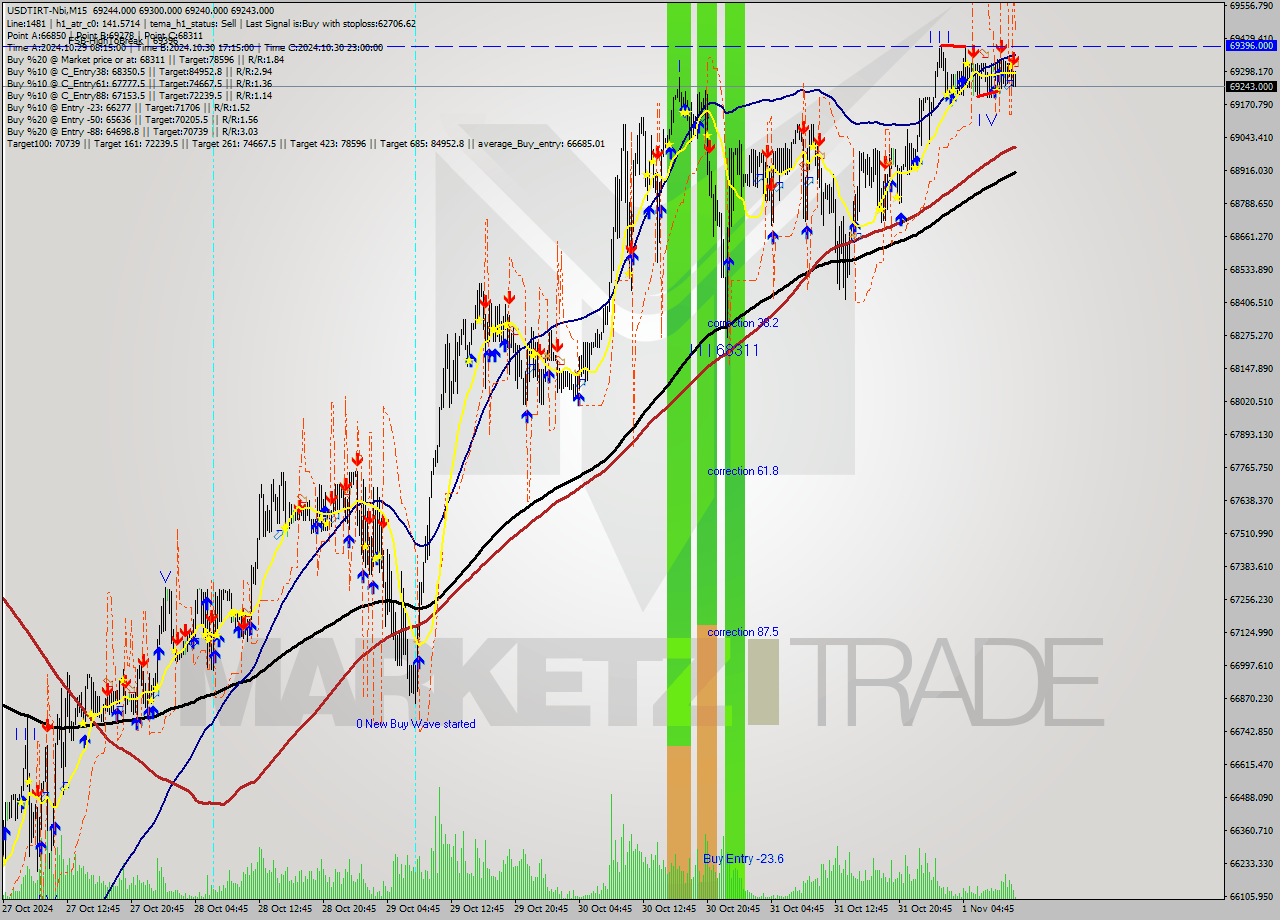Viewport: 1280px width, 920px height.
Task: Click the 67510.990 price axis value
Action: coord(1251,533)
